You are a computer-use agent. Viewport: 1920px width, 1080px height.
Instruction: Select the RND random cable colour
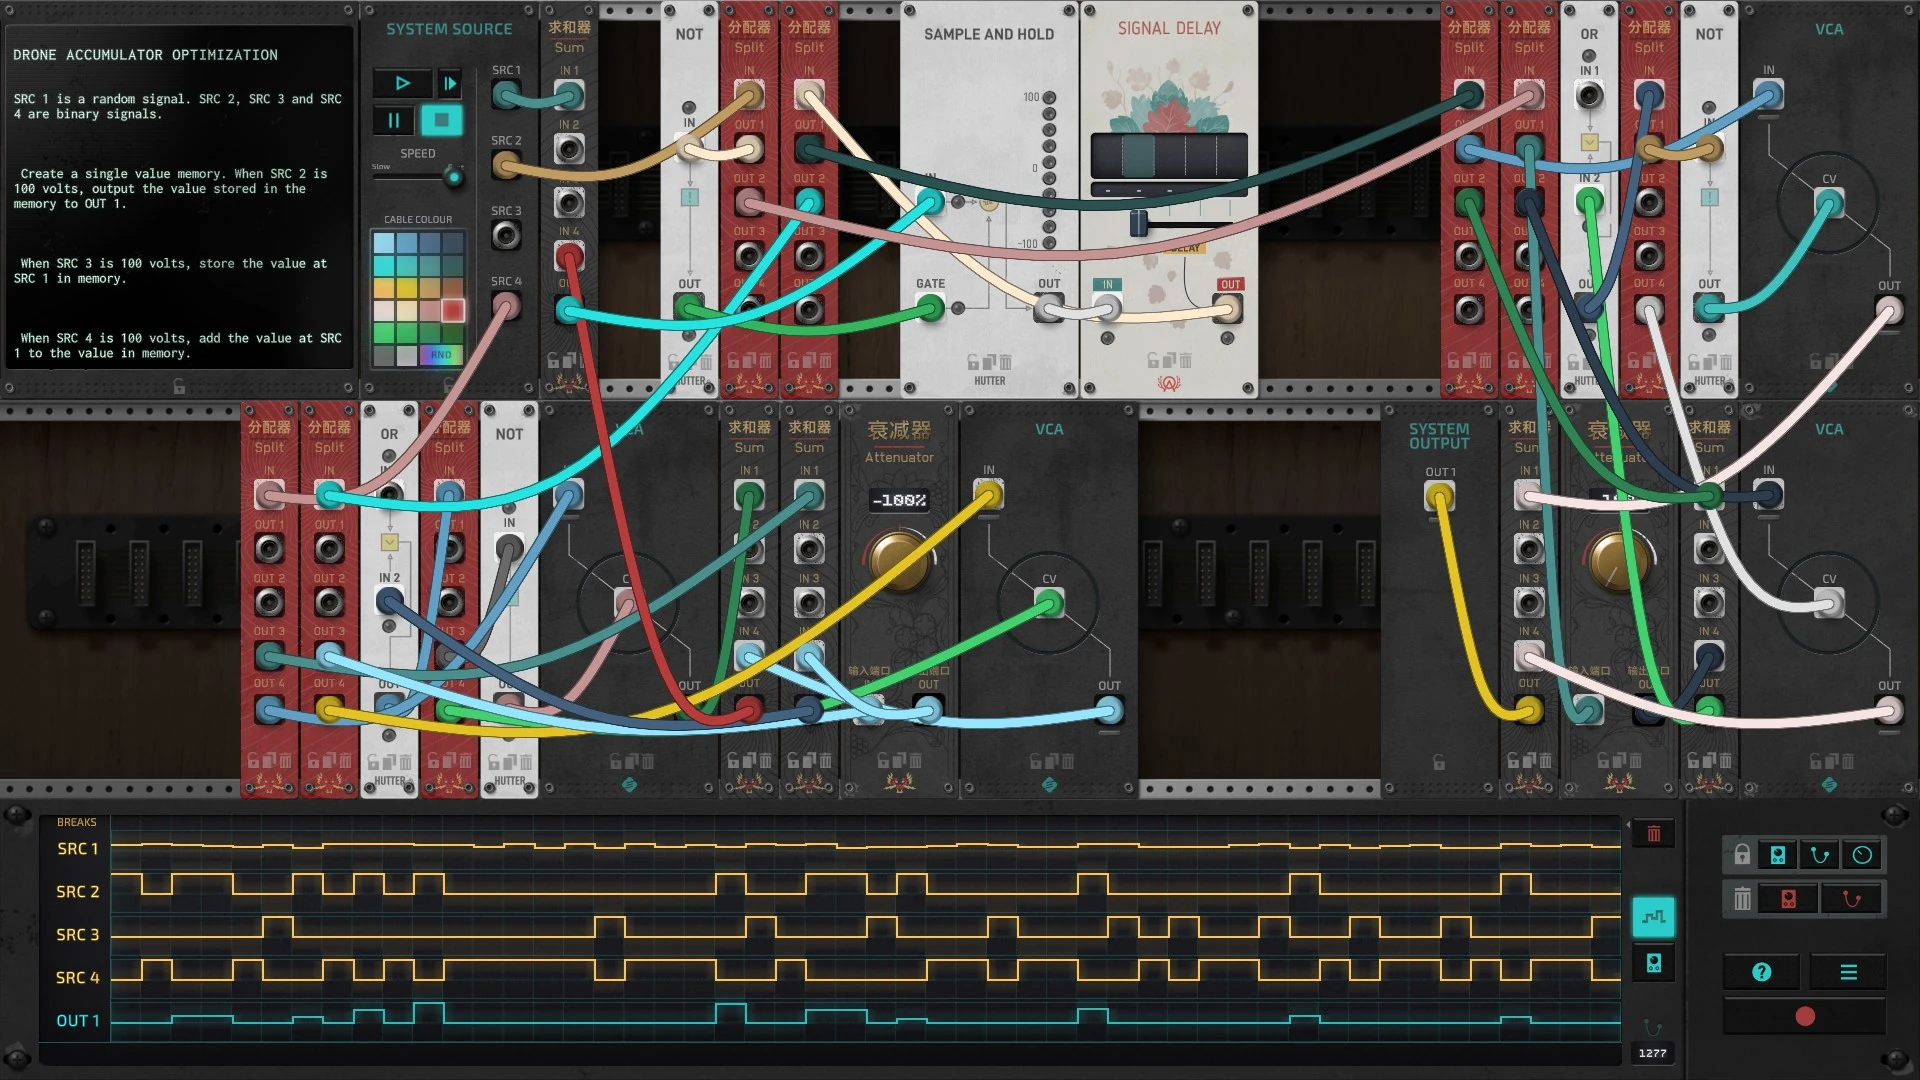tap(441, 355)
